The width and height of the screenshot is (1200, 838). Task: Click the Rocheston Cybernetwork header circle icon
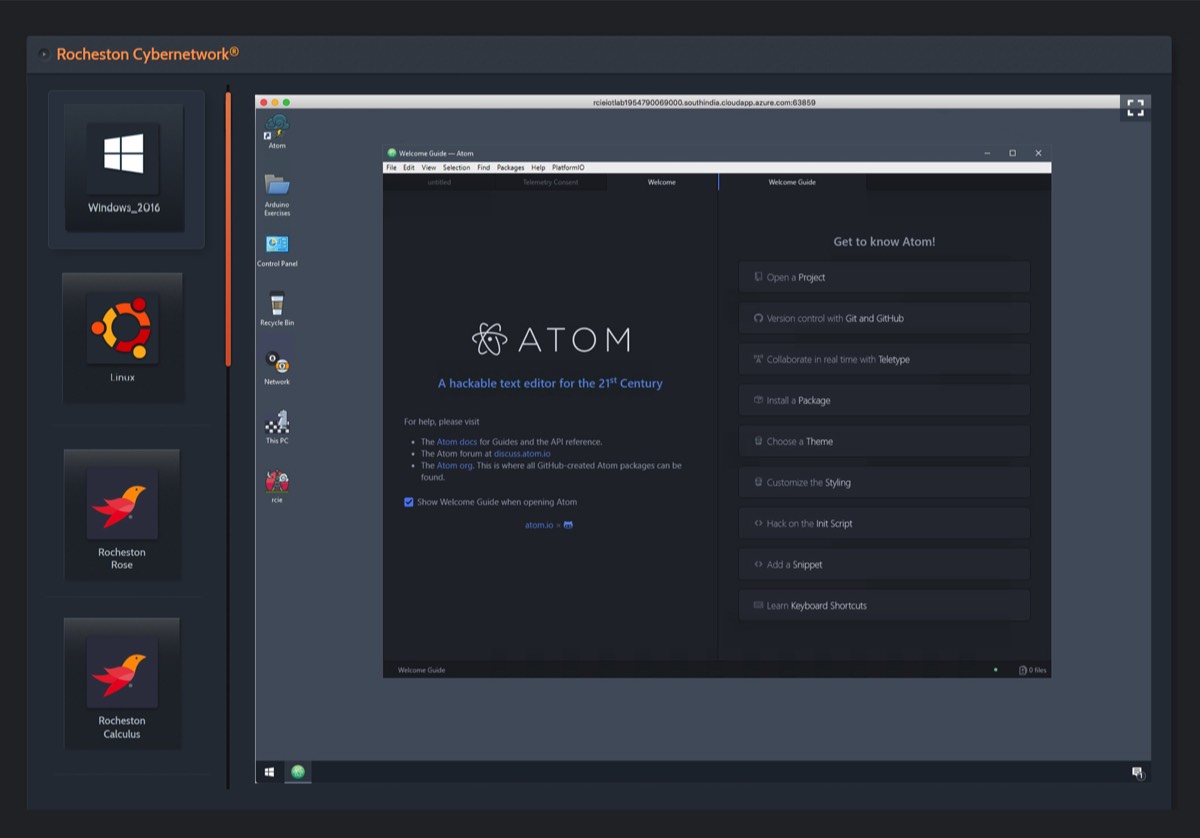(x=43, y=54)
